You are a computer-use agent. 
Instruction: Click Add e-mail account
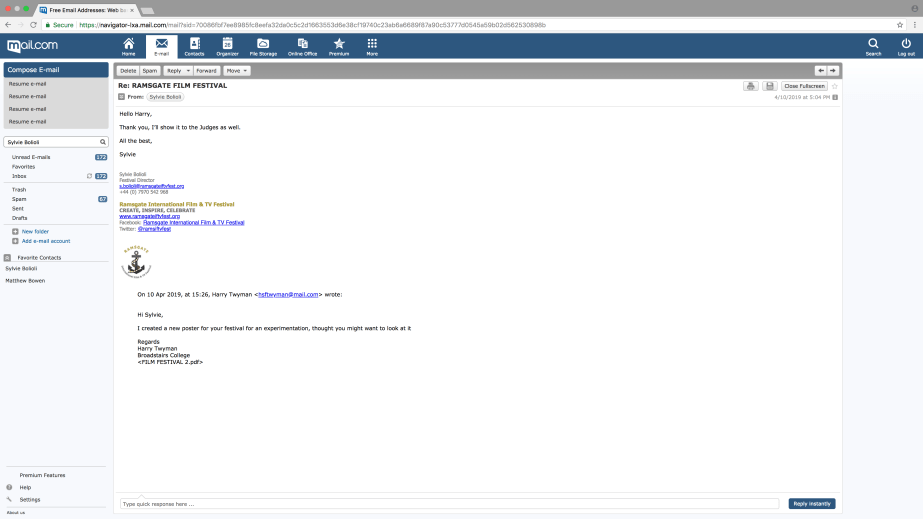point(46,241)
